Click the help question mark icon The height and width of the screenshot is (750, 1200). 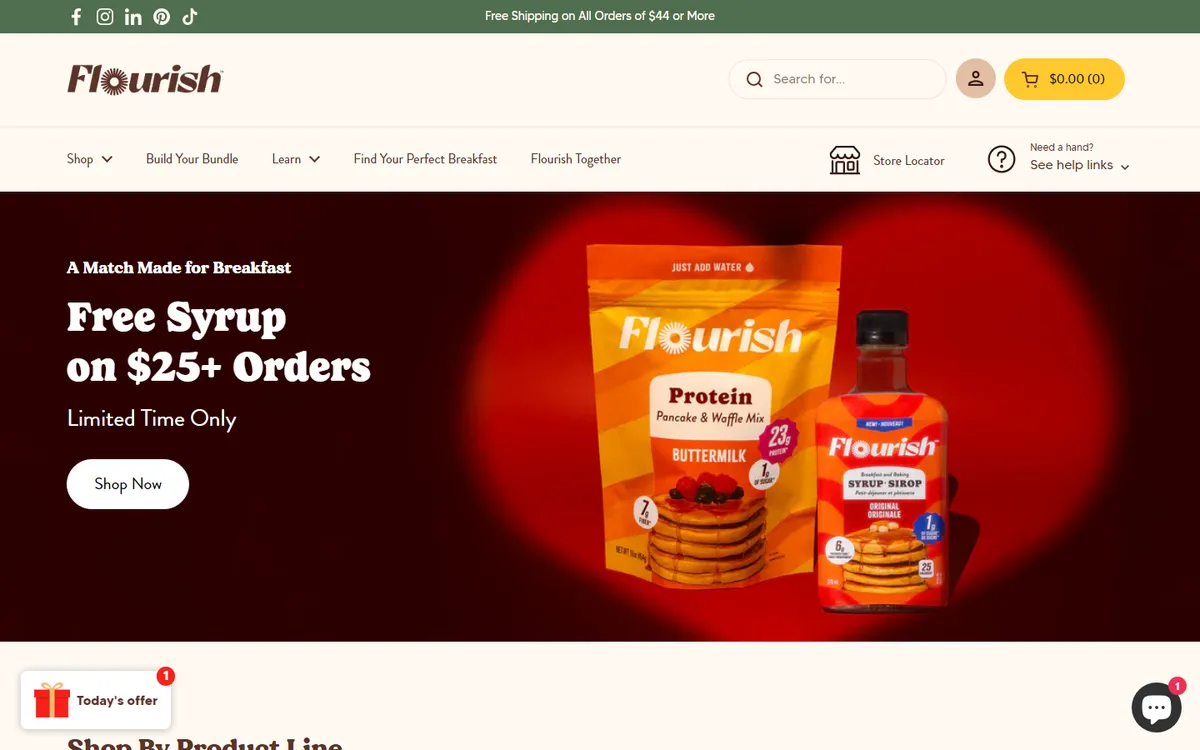(x=1001, y=159)
